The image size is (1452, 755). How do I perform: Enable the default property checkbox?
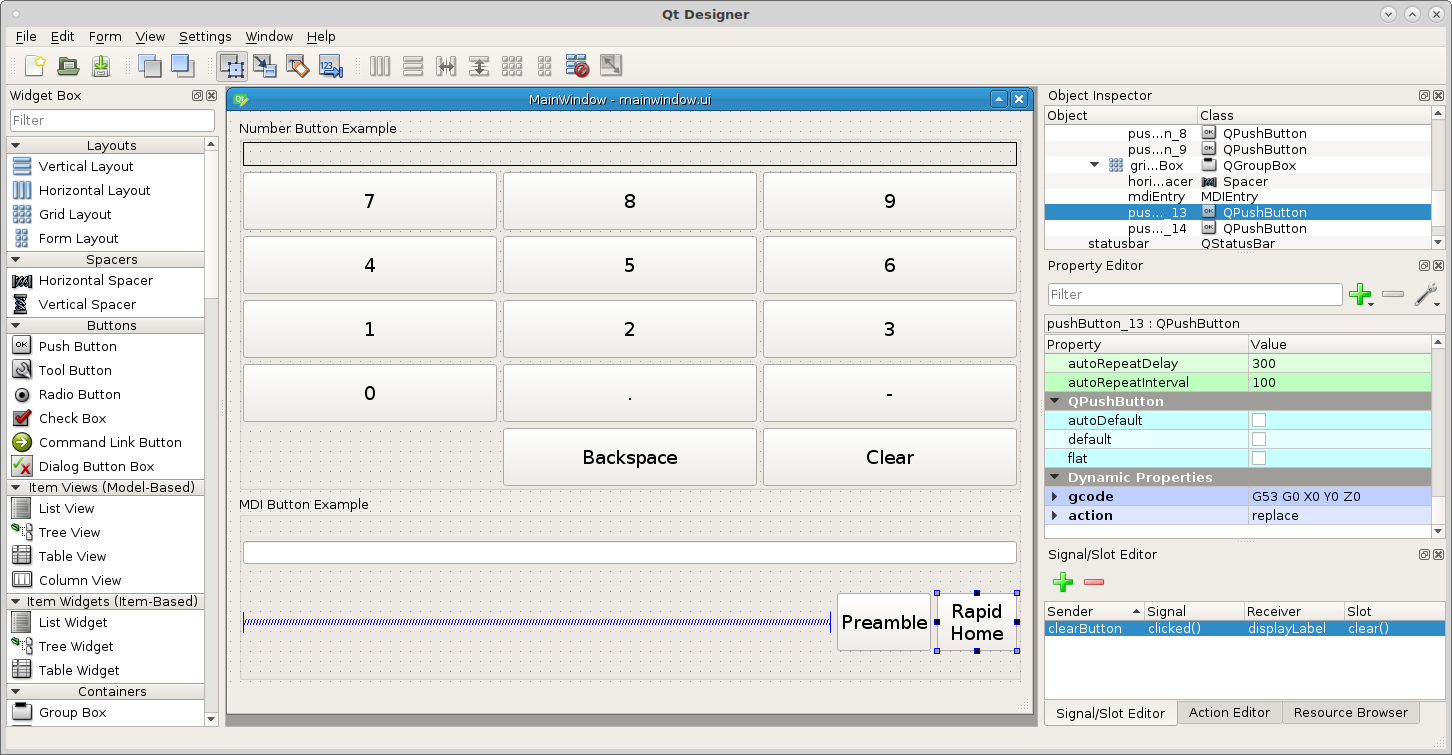point(1259,439)
